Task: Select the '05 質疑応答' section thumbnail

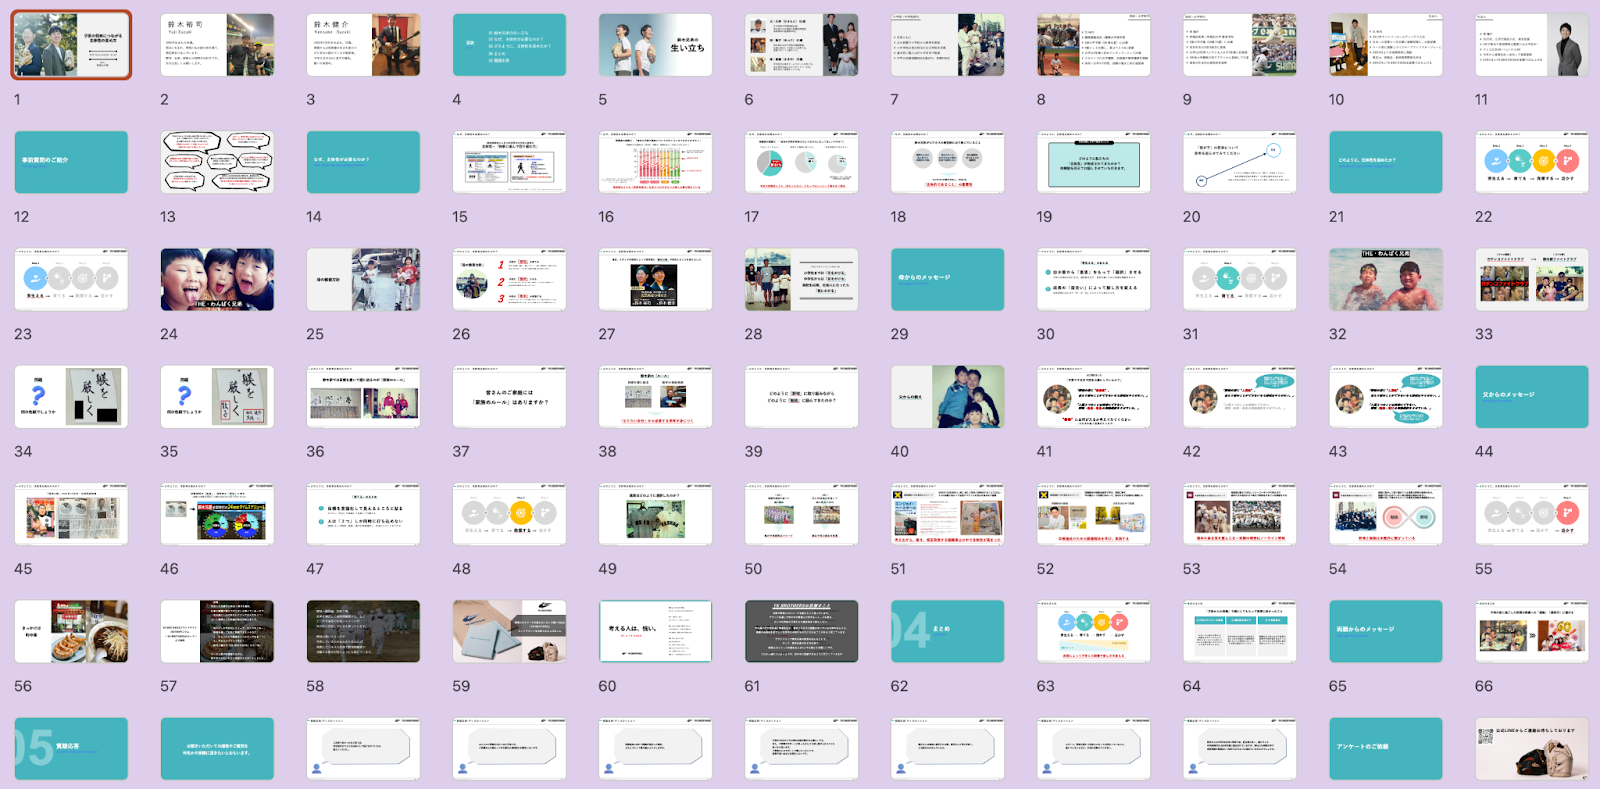Action: [x=71, y=748]
